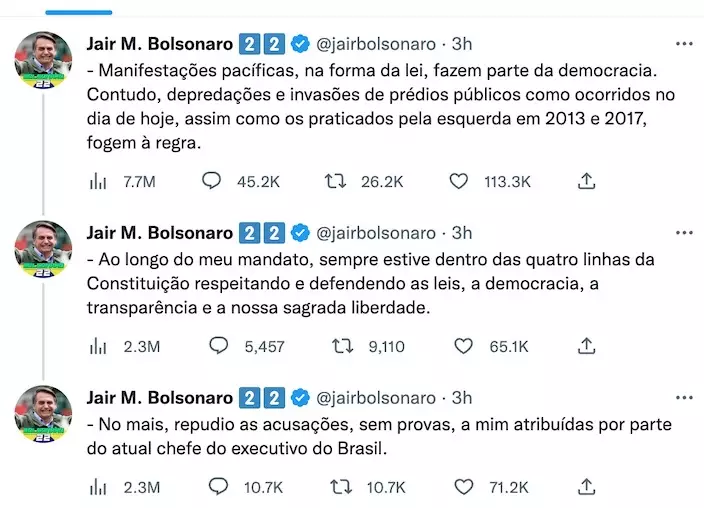Screen dimensions: 704x508
Task: Reply to the 'No mais, repudio' tweet
Action: pos(218,487)
